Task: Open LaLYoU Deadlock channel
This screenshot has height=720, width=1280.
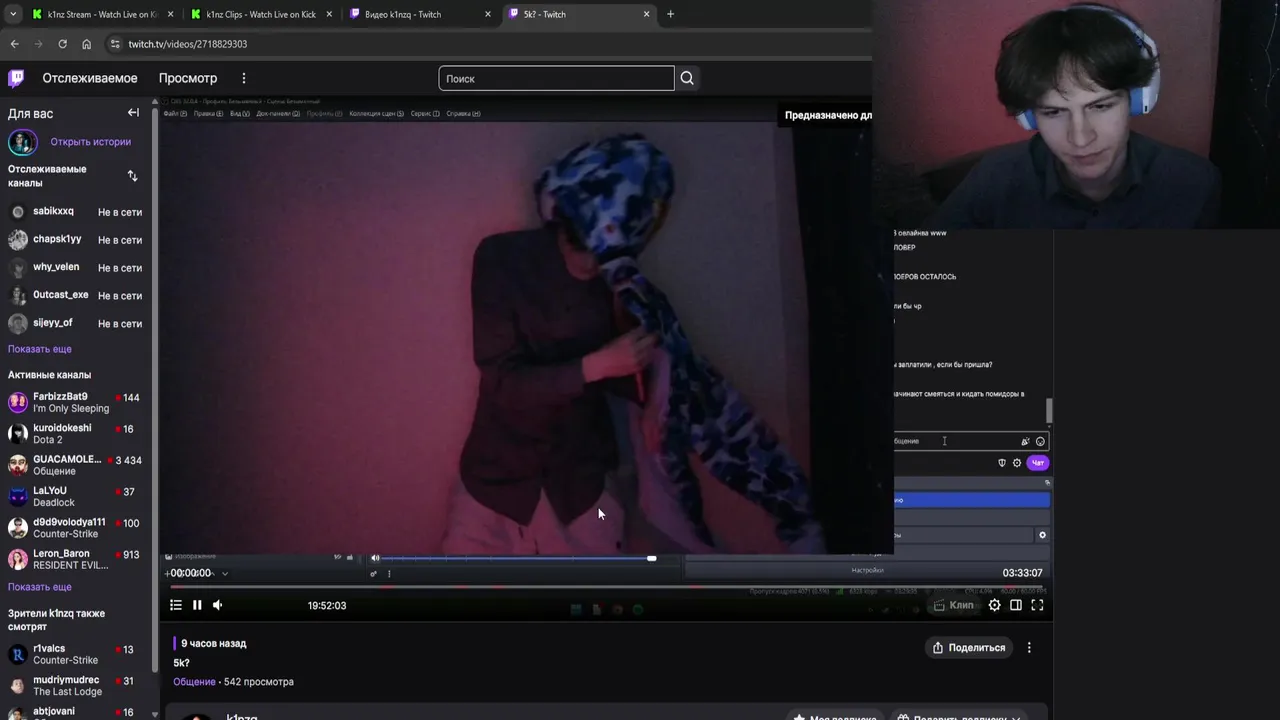Action: [75, 496]
